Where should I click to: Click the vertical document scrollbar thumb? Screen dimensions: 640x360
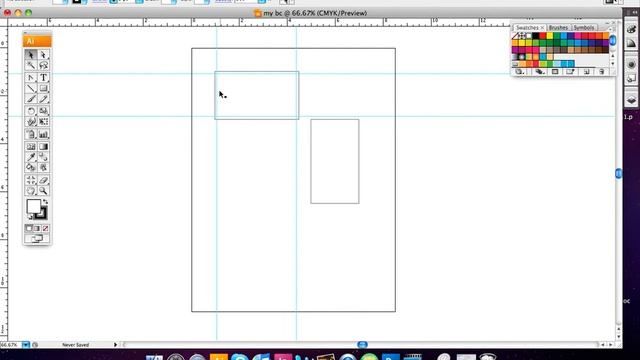coord(619,173)
